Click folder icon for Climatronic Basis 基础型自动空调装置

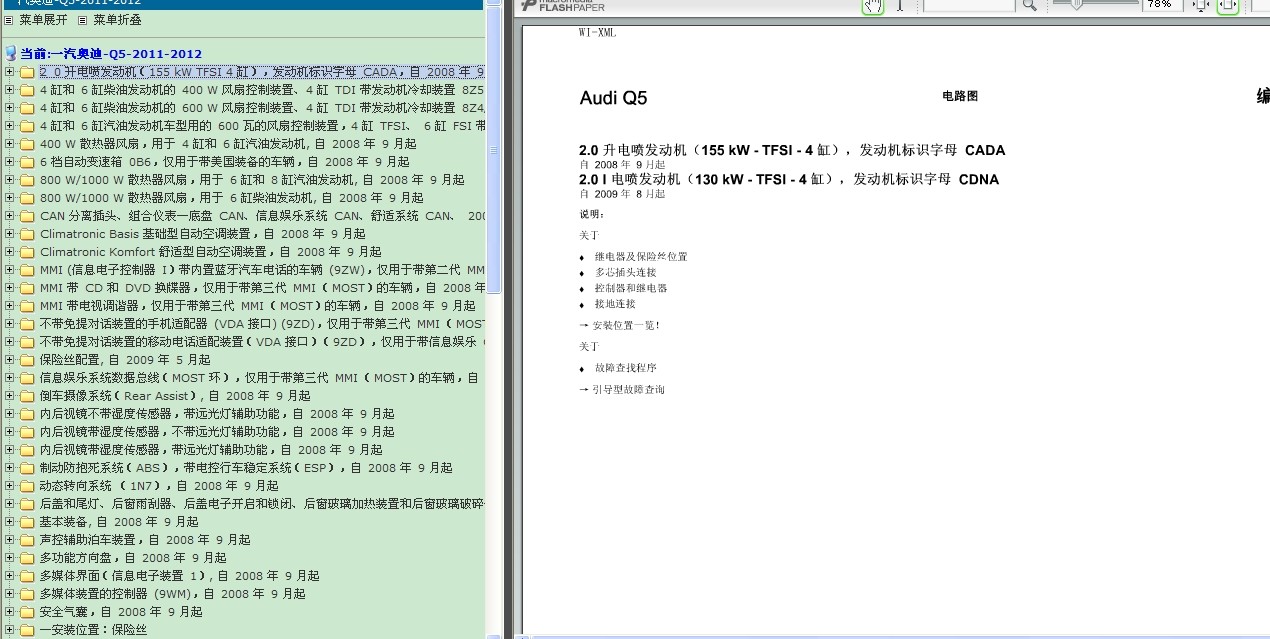(x=27, y=234)
